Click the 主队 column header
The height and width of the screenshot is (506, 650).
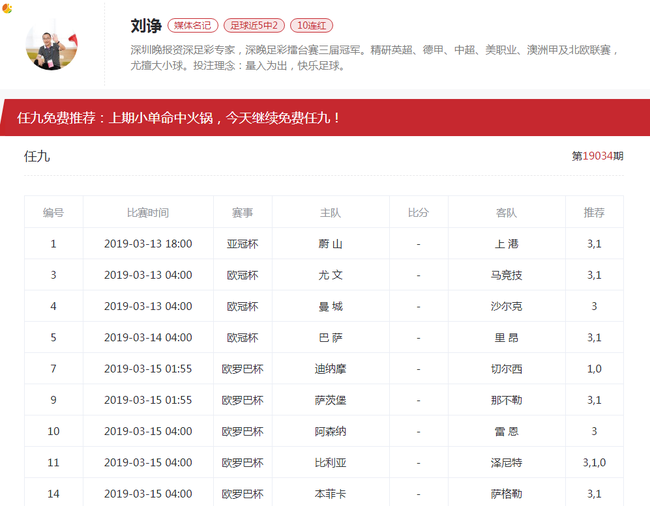[330, 213]
